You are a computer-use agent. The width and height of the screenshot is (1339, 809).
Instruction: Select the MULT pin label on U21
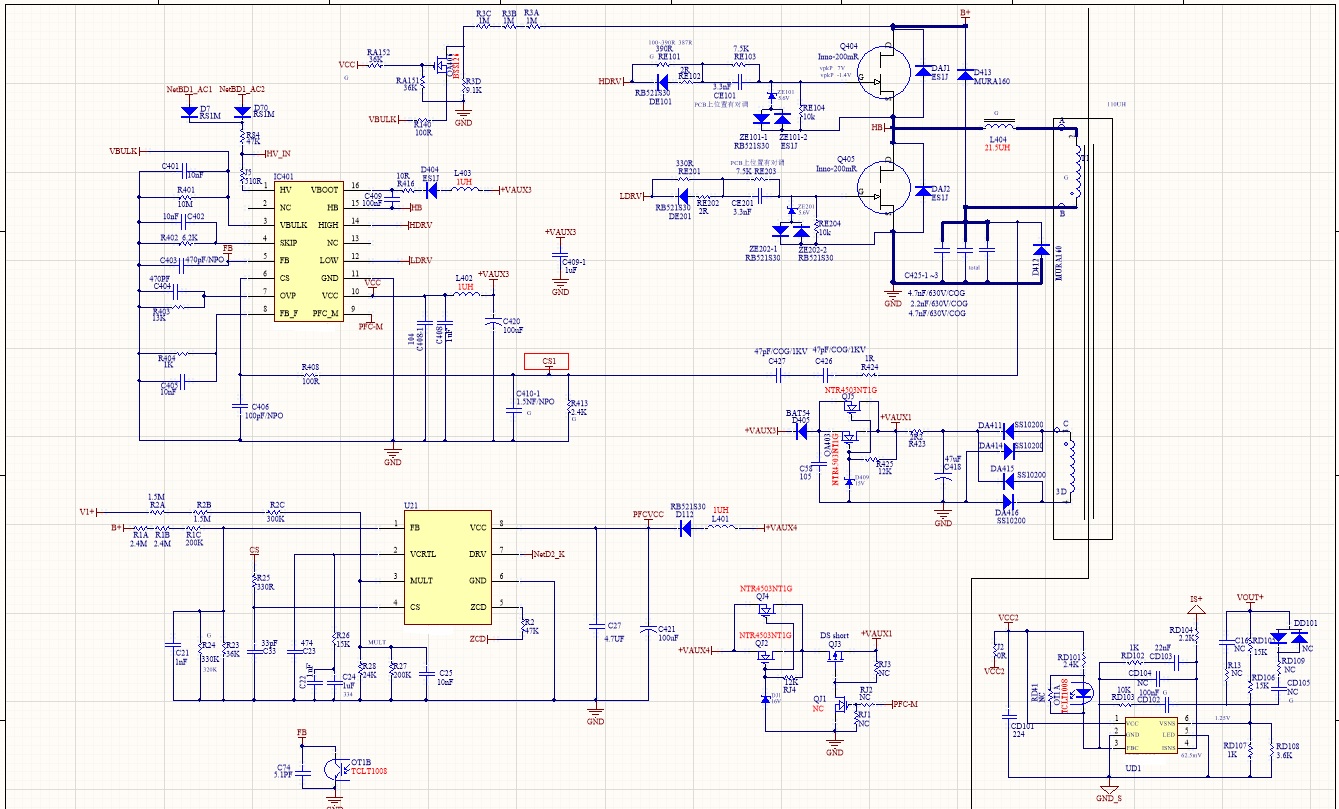point(420,580)
